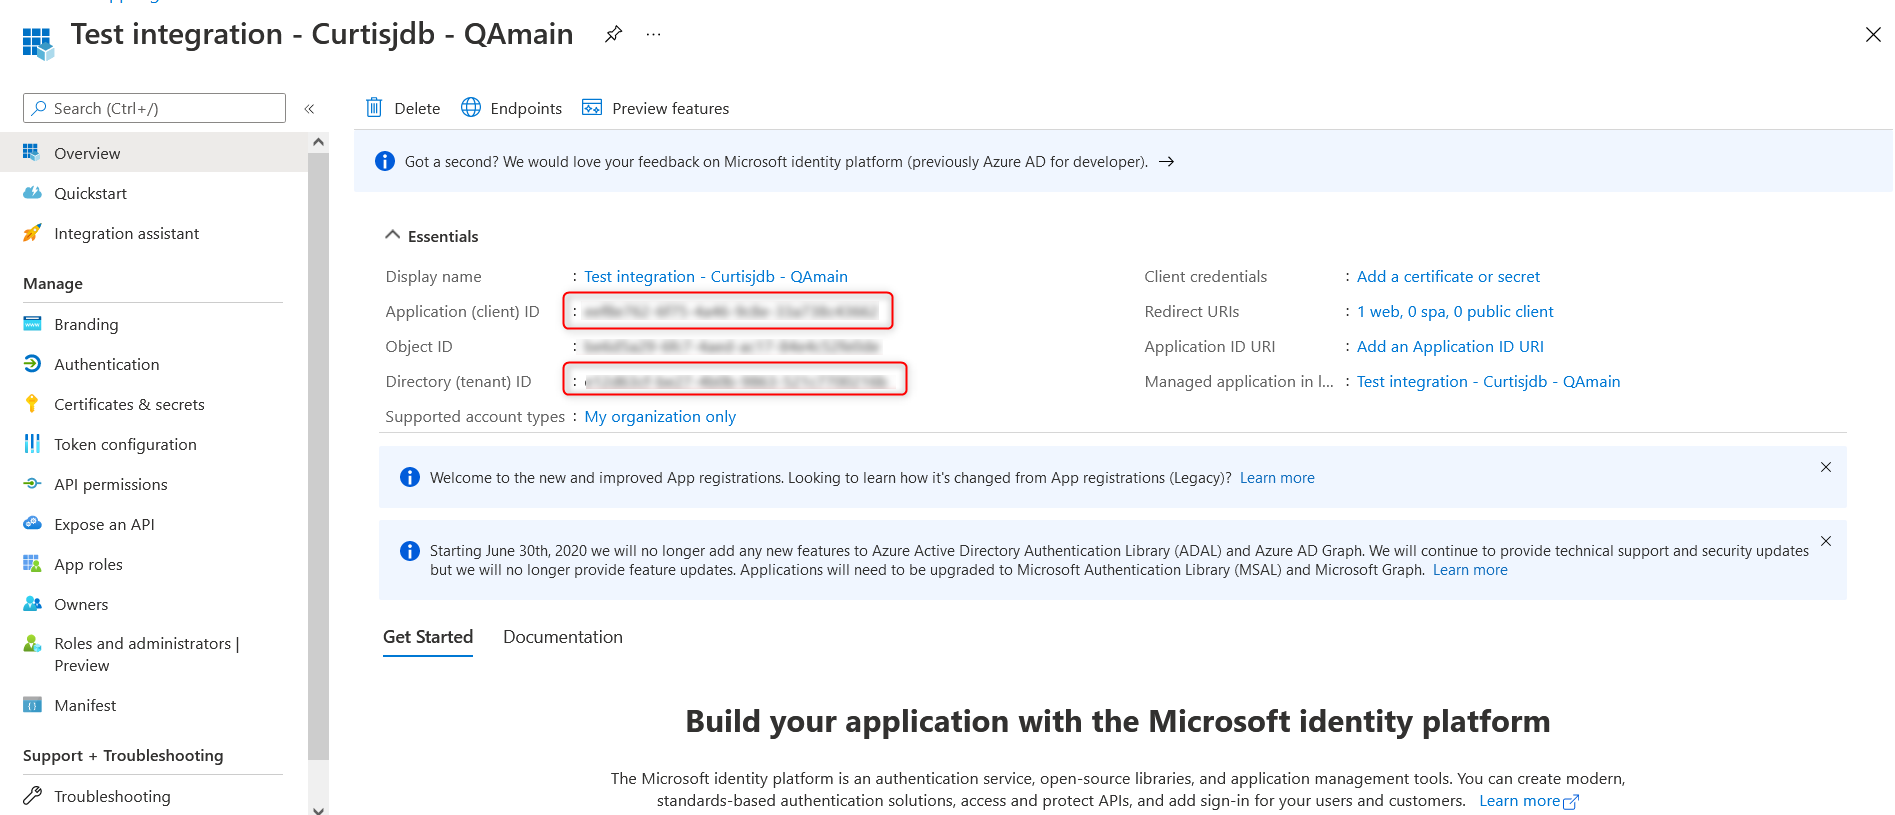This screenshot has width=1895, height=815.
Task: Click Add an Application ID URI
Action: (x=1450, y=346)
